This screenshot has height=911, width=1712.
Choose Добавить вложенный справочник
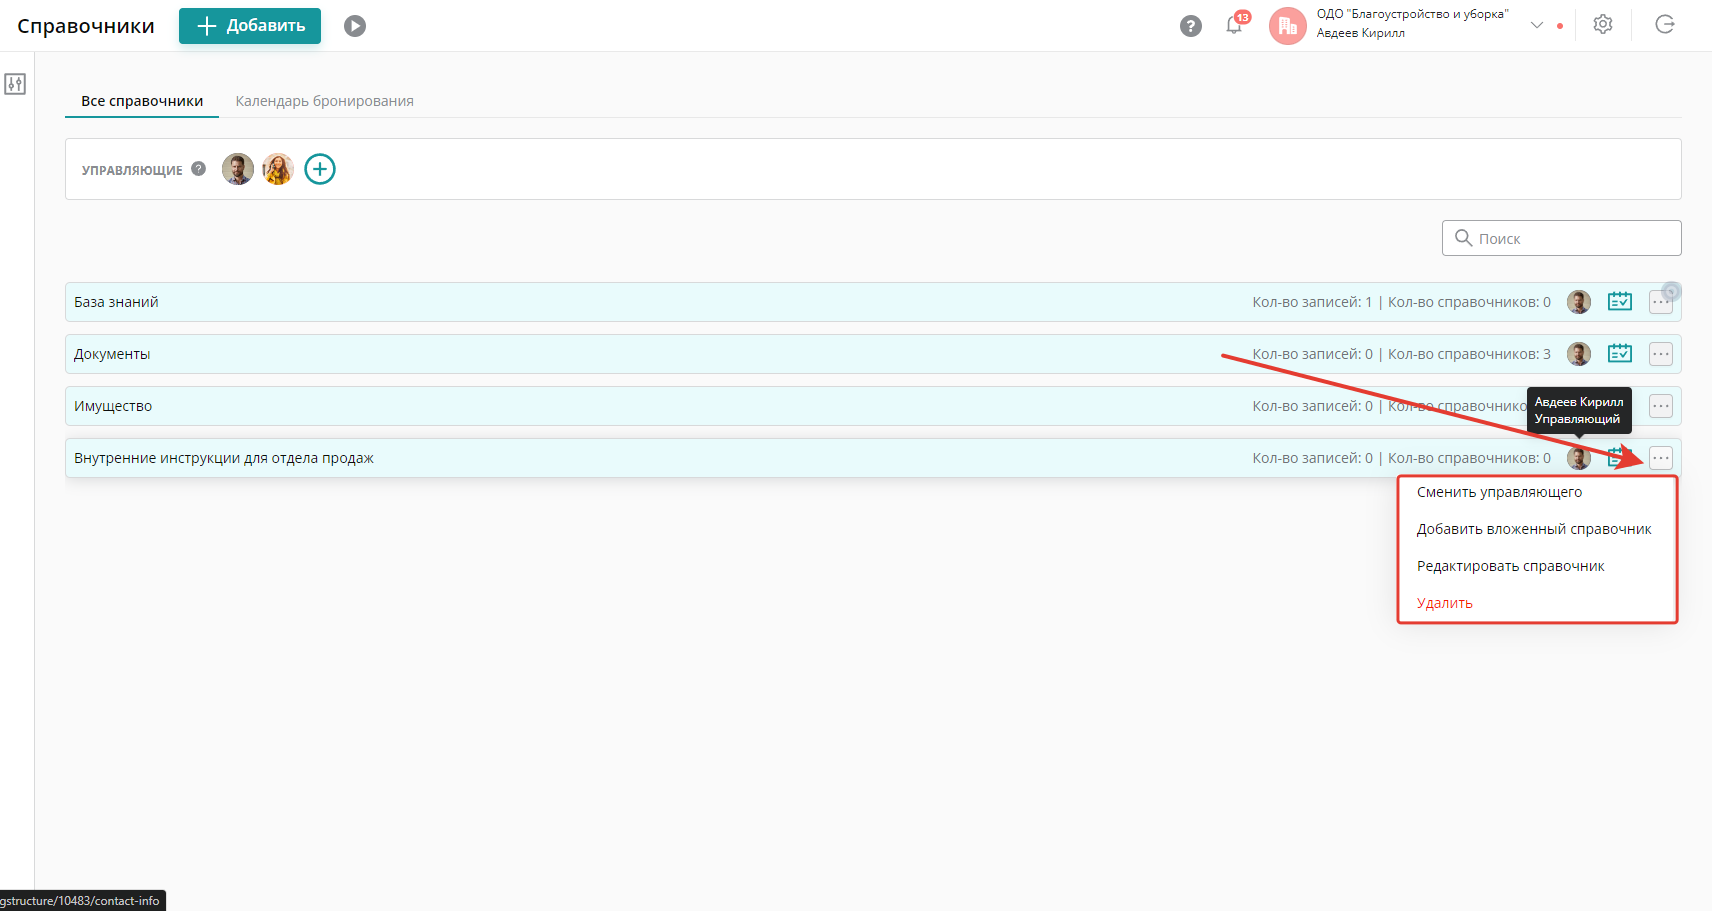(x=1534, y=529)
